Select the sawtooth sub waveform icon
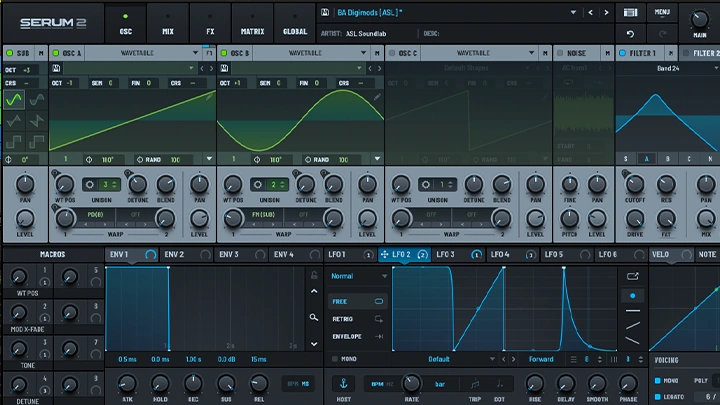 pos(36,121)
